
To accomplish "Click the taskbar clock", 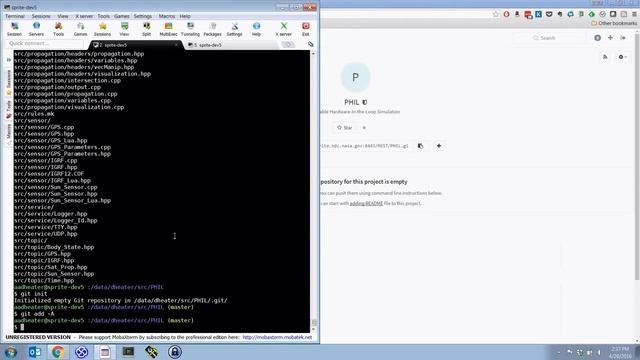I will (x=620, y=352).
